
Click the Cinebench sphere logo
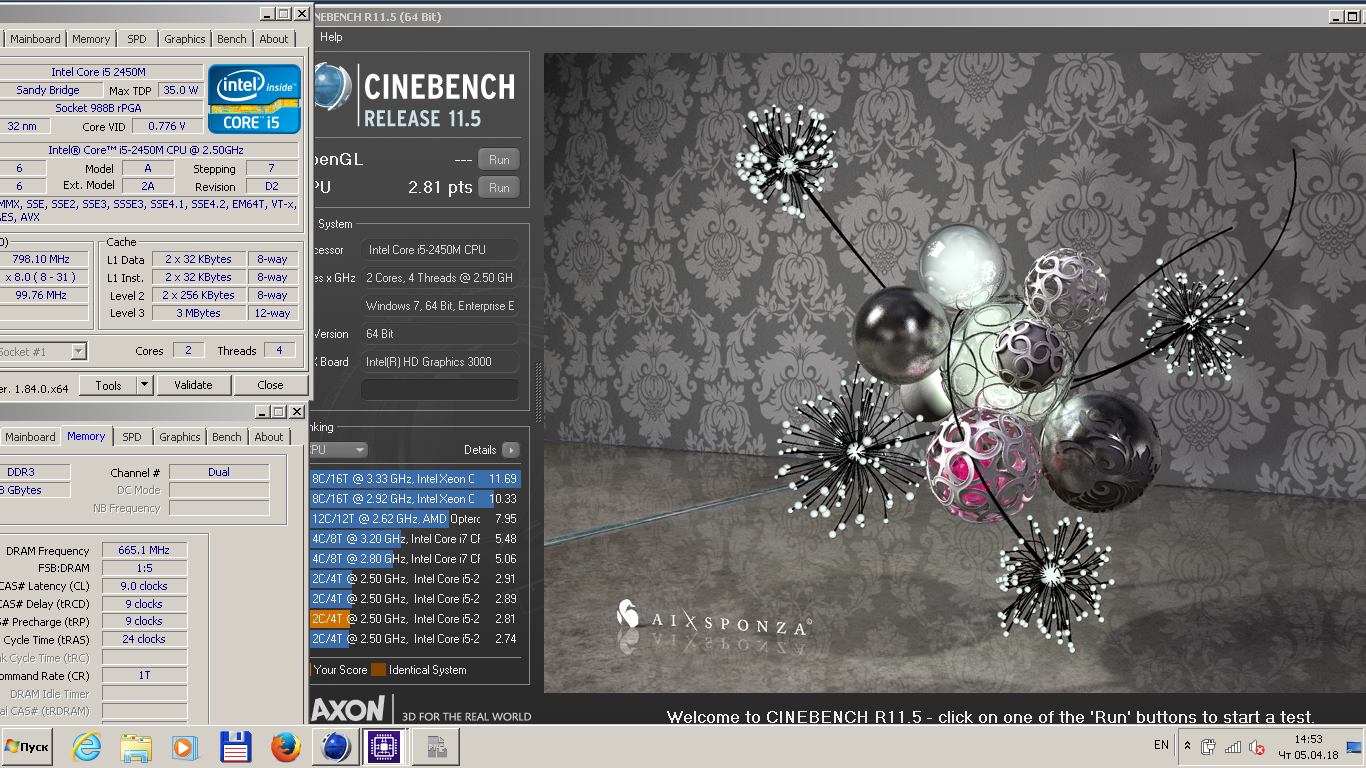tap(330, 86)
